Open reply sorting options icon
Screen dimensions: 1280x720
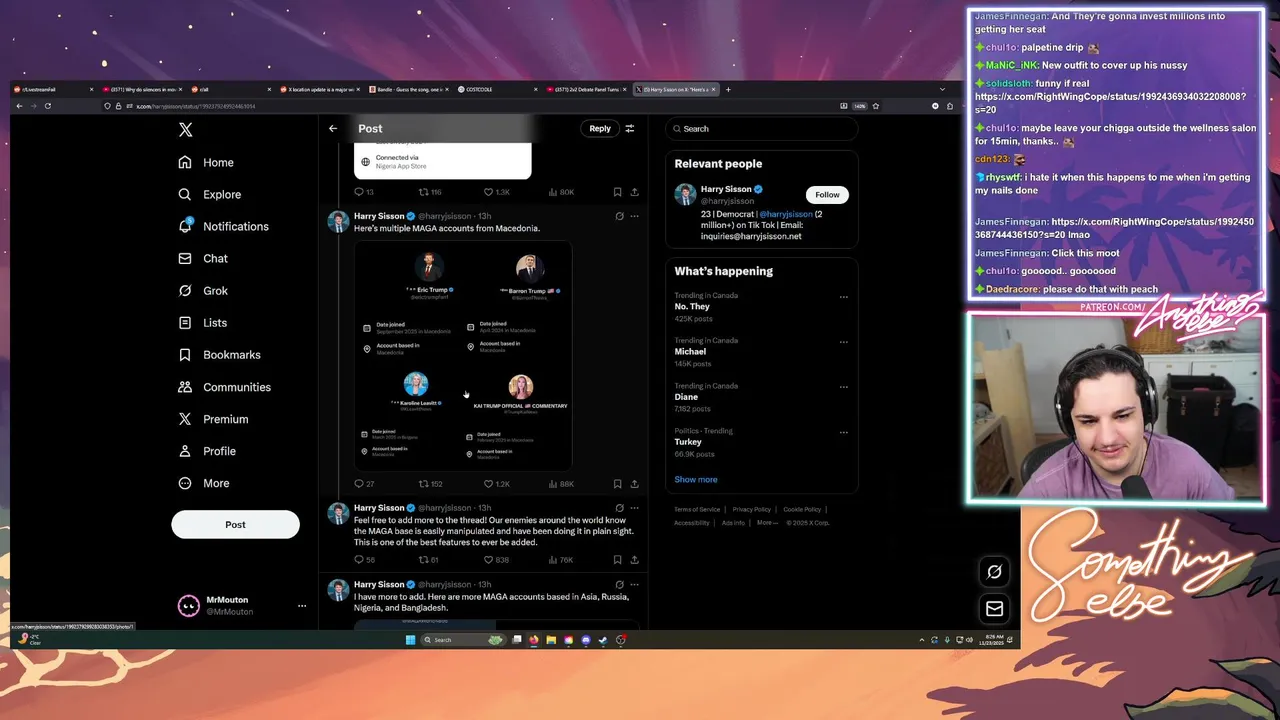tap(630, 128)
